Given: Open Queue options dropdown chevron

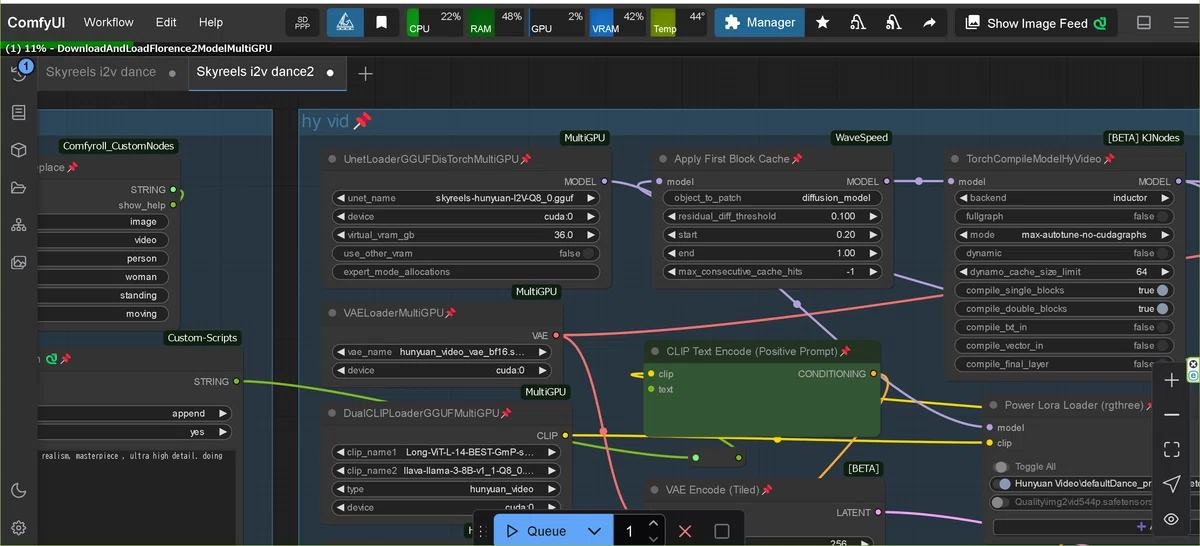Looking at the screenshot, I should (594, 531).
